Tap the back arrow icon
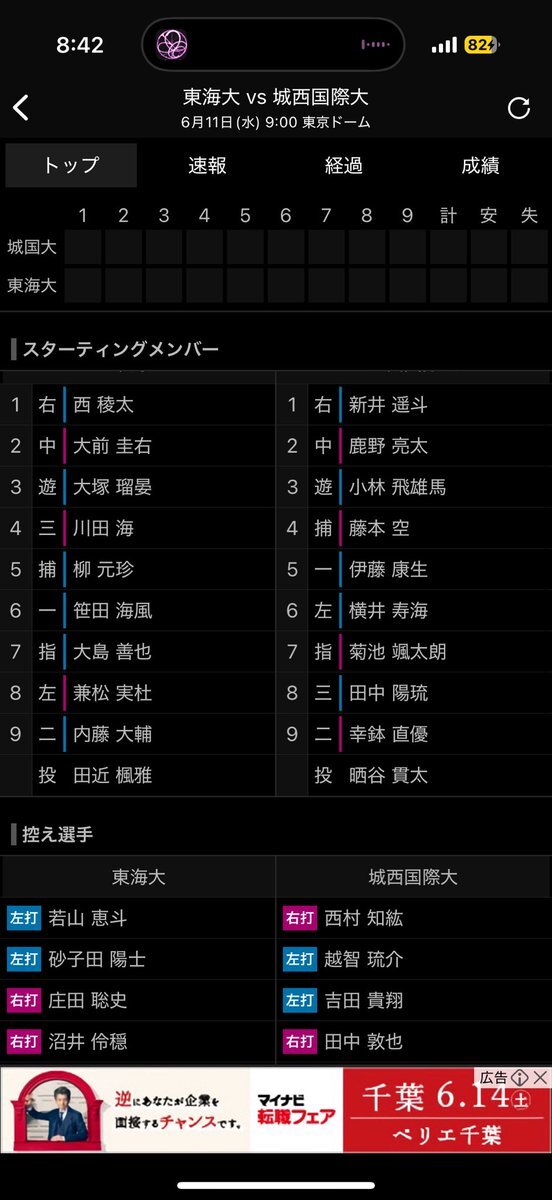The height and width of the screenshot is (1200, 552). [21, 108]
